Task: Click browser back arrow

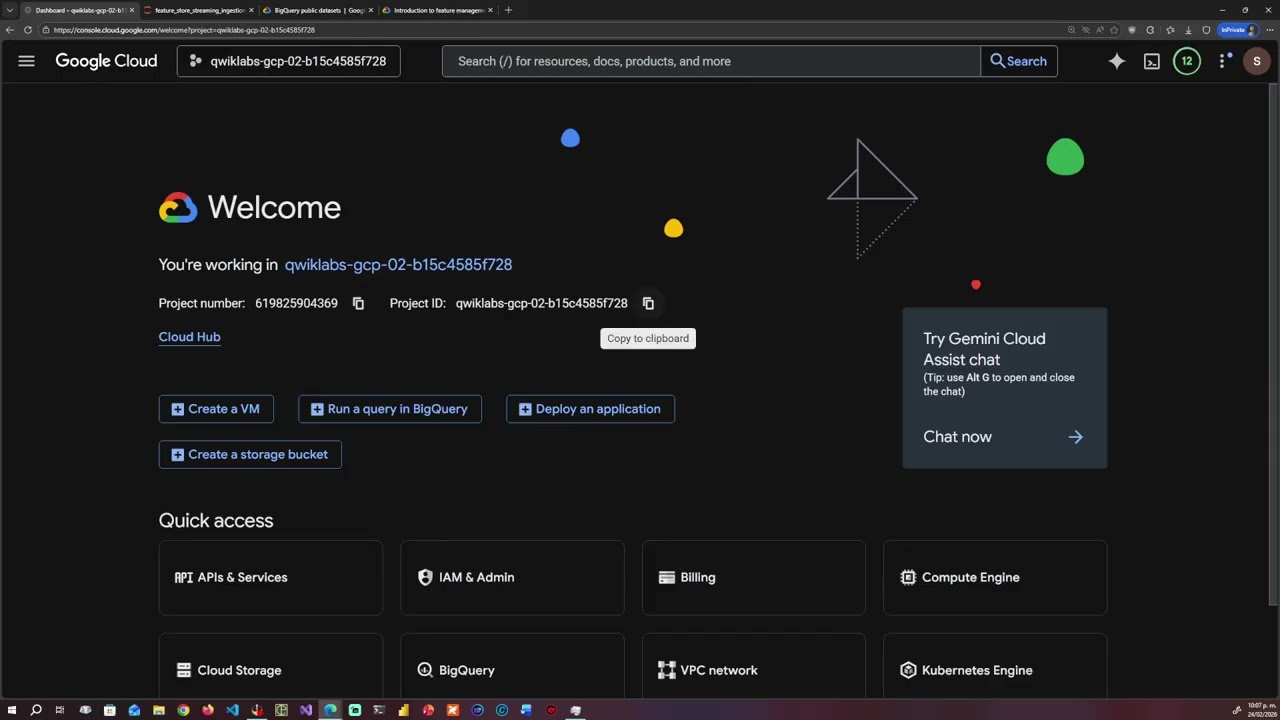Action: [10, 30]
